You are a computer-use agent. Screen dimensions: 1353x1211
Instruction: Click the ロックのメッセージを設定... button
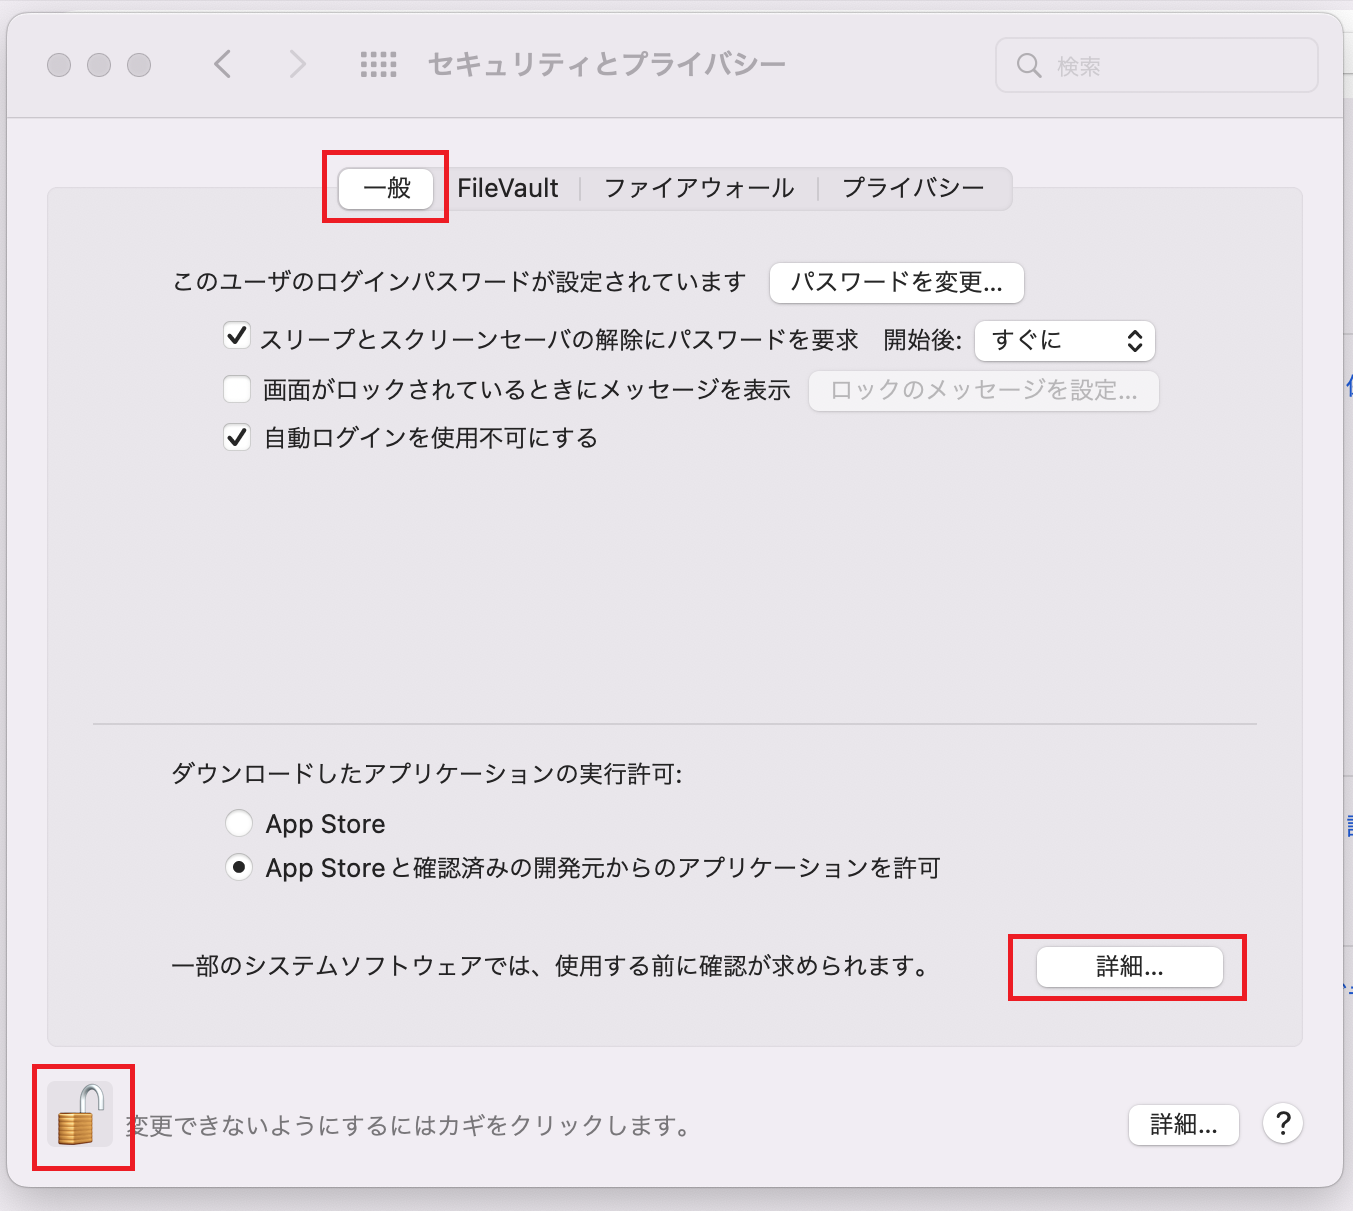[x=983, y=391]
